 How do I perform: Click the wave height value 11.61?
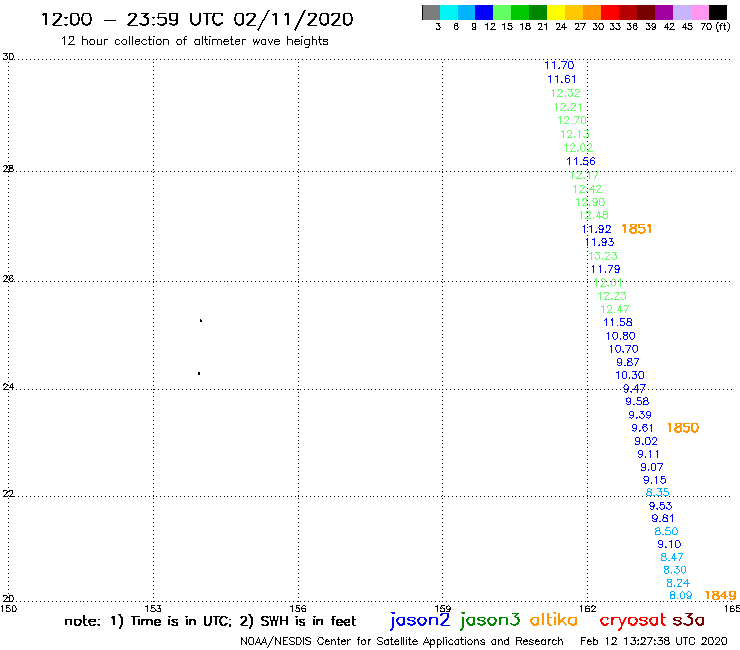point(562,79)
